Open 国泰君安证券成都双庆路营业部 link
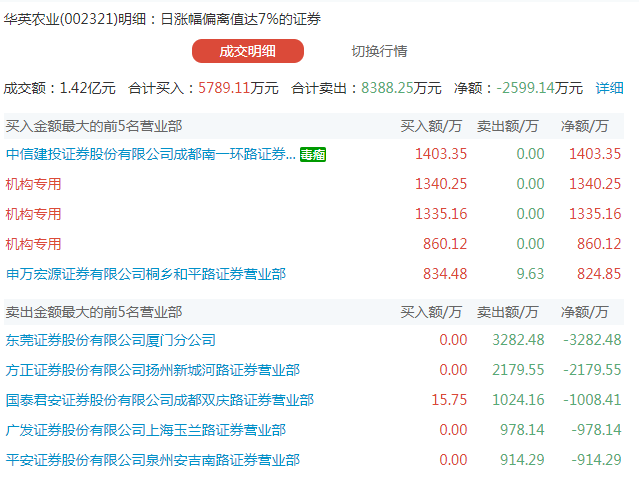Image resolution: width=639 pixels, height=482 pixels. (x=160, y=400)
